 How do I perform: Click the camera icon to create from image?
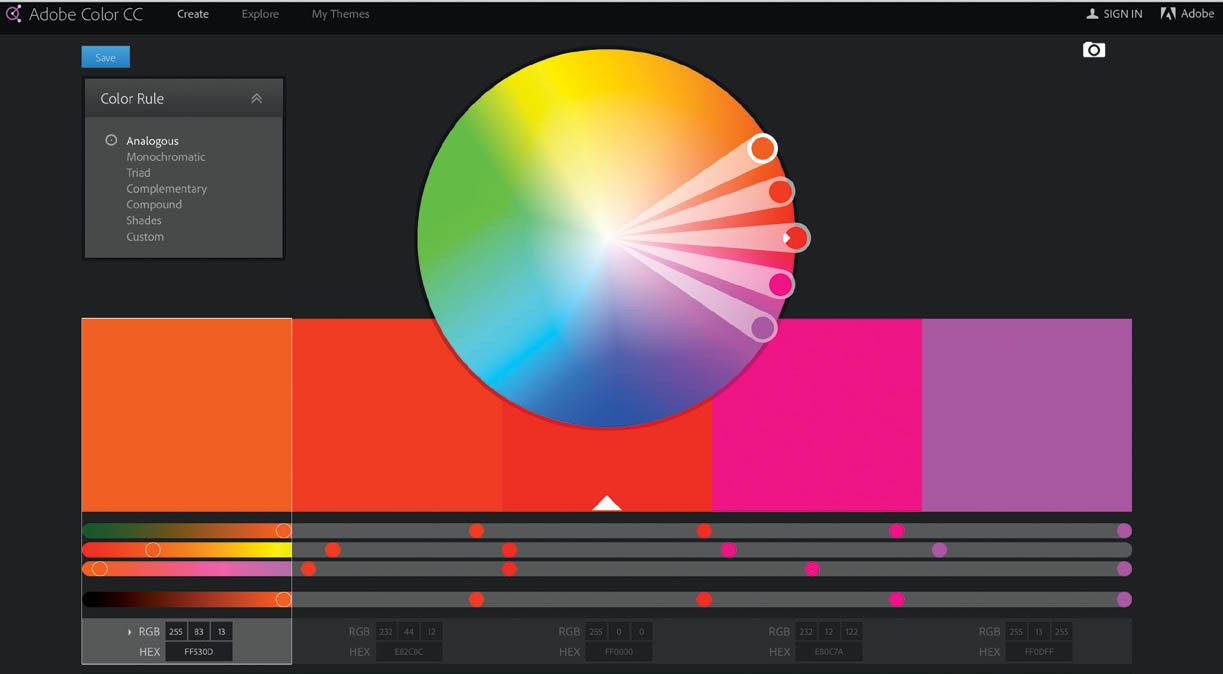coord(1094,50)
